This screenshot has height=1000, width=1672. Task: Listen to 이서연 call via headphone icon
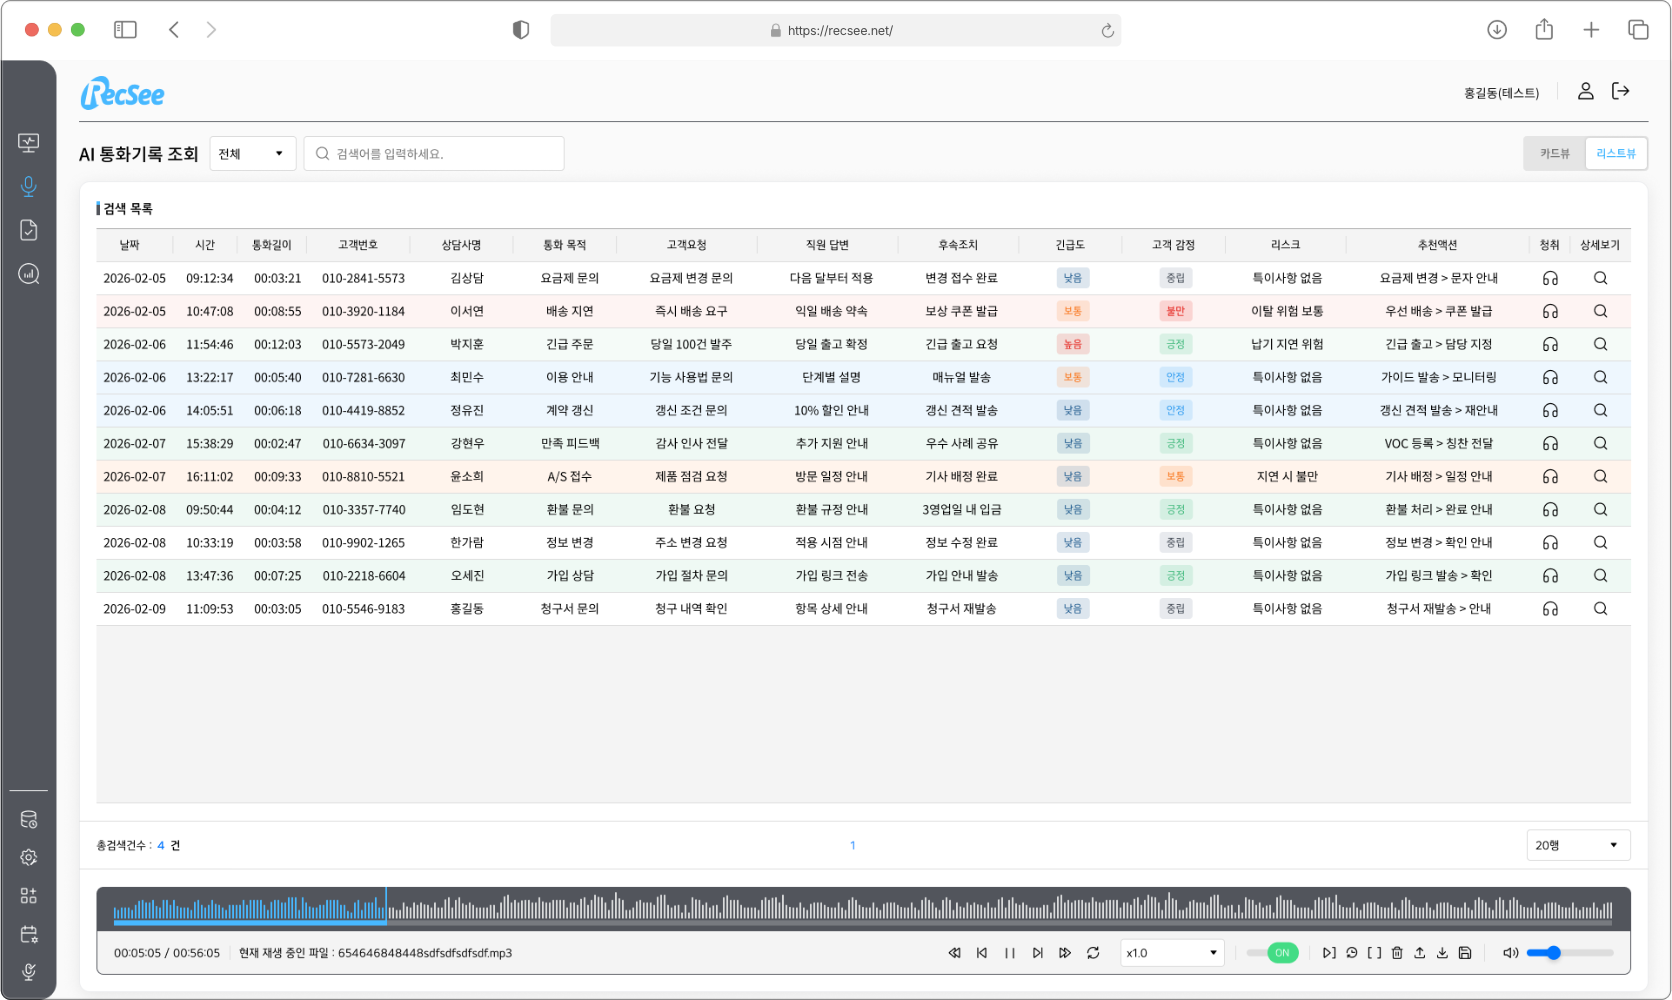[1550, 311]
